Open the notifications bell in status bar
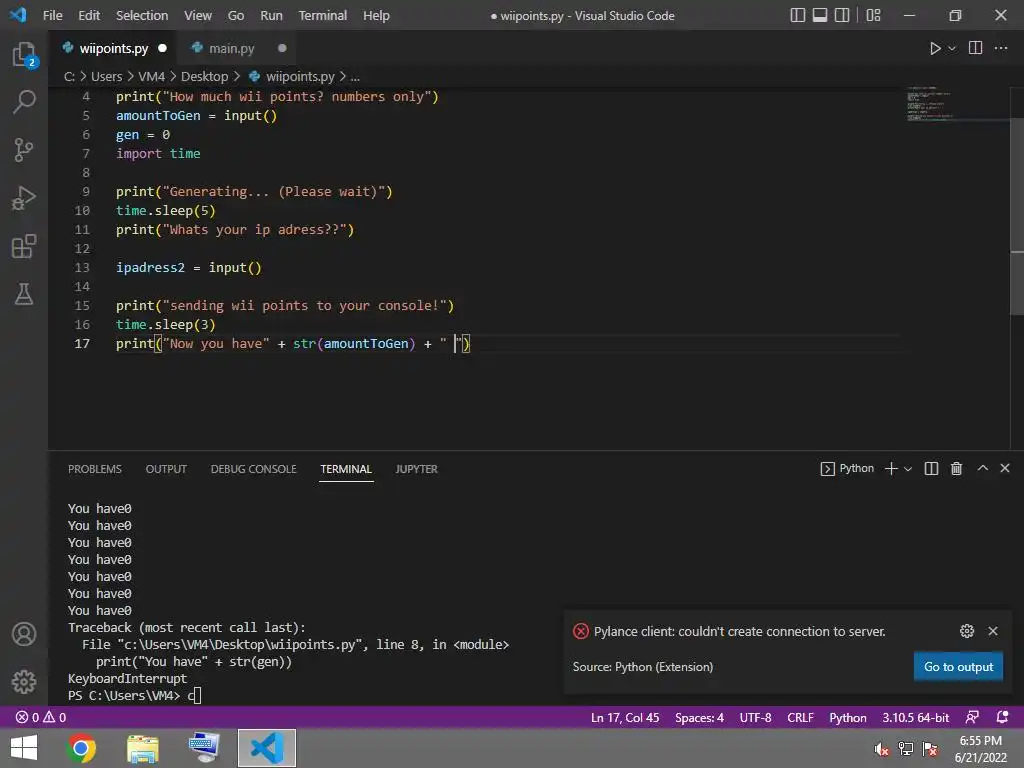 tap(1002, 717)
